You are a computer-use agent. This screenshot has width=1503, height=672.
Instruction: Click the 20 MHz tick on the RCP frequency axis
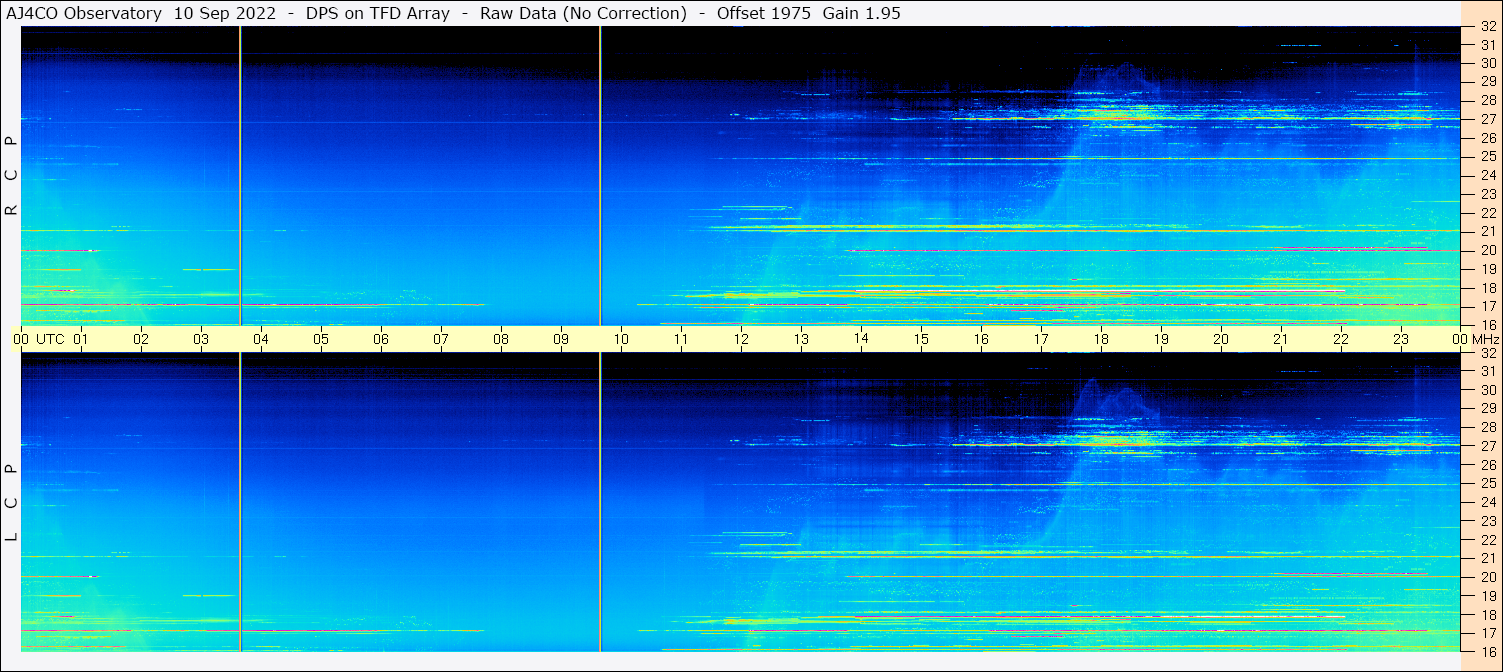coord(1488,250)
